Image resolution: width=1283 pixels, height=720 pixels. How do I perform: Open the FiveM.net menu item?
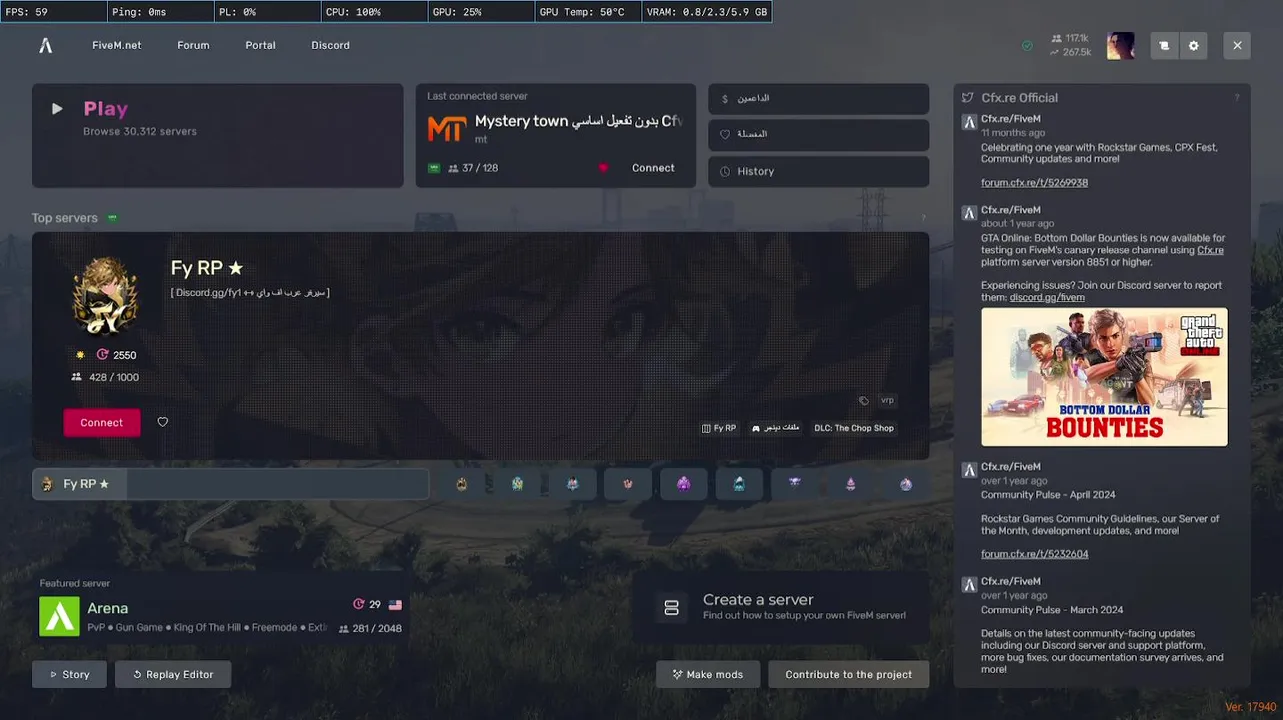[x=117, y=45]
